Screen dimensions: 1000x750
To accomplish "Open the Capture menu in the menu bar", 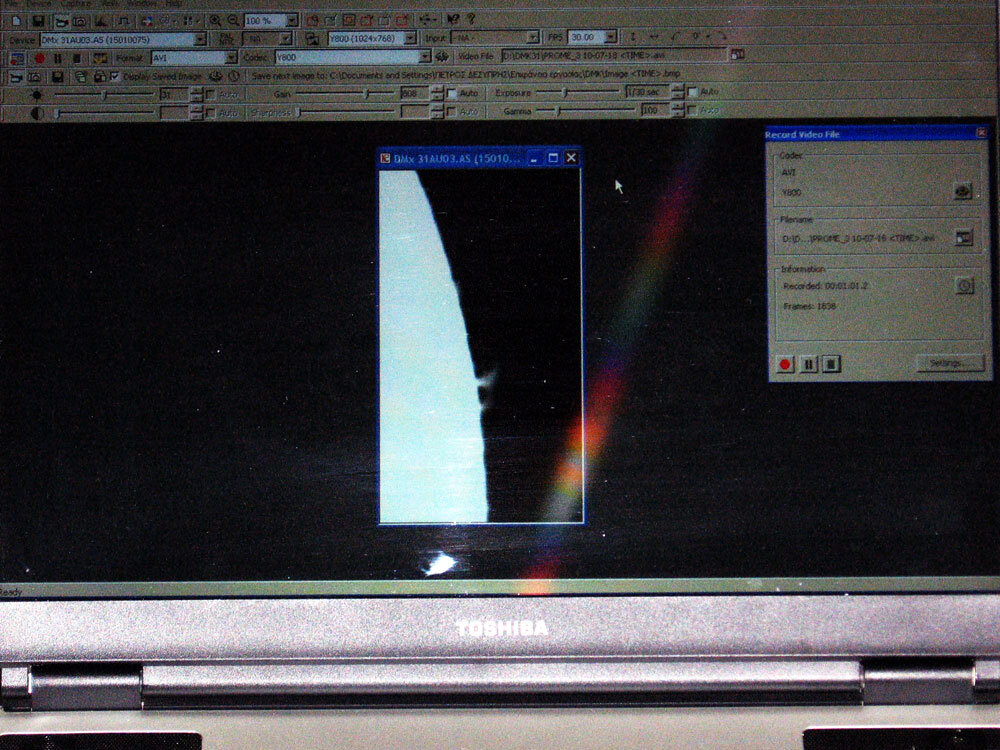I will point(80,3).
